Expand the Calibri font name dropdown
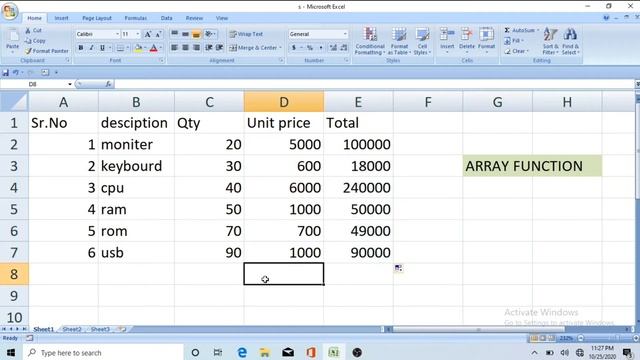This screenshot has width=640, height=360. 118,34
